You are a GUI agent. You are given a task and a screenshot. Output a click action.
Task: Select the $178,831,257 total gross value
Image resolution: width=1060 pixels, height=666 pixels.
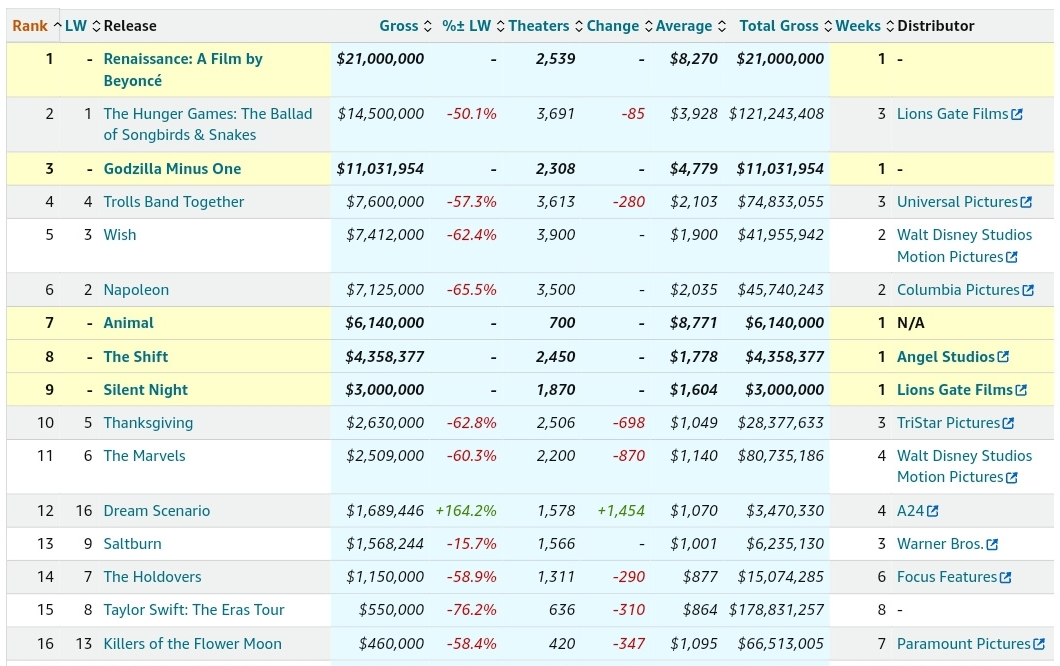(x=776, y=611)
